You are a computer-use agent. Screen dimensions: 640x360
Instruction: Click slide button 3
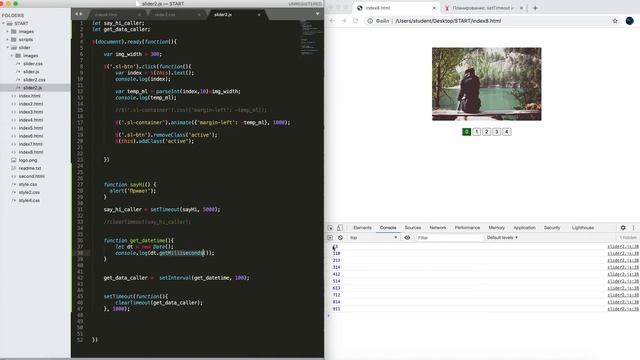[497, 132]
